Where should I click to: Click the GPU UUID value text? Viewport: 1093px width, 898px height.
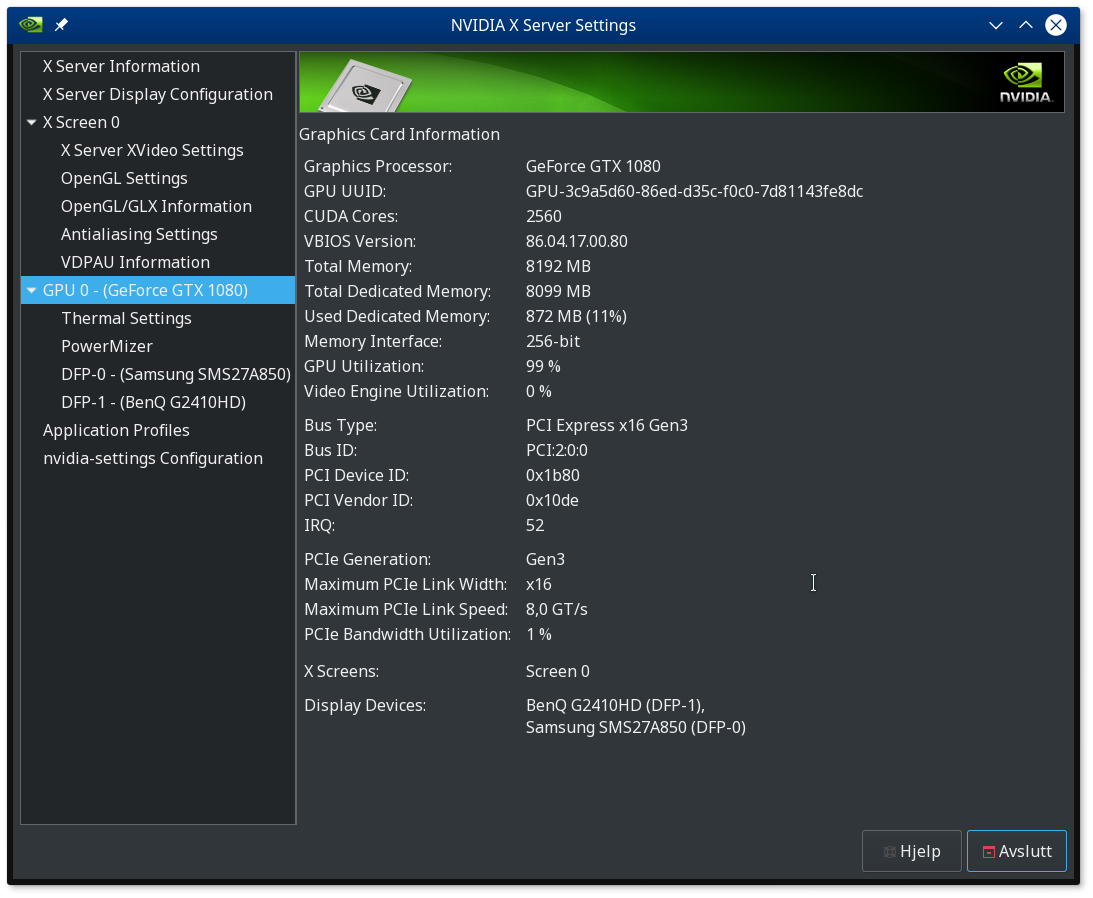pos(694,191)
